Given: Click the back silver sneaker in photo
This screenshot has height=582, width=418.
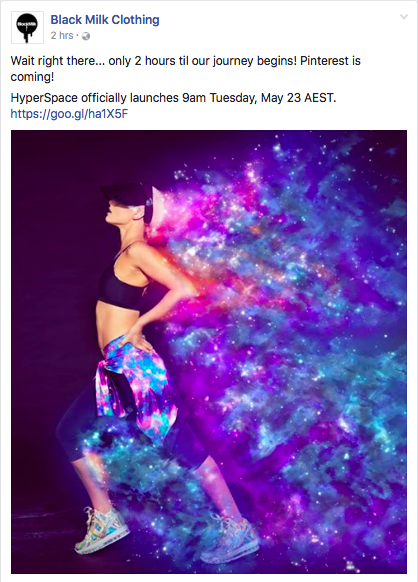Looking at the screenshot, I should (231, 537).
